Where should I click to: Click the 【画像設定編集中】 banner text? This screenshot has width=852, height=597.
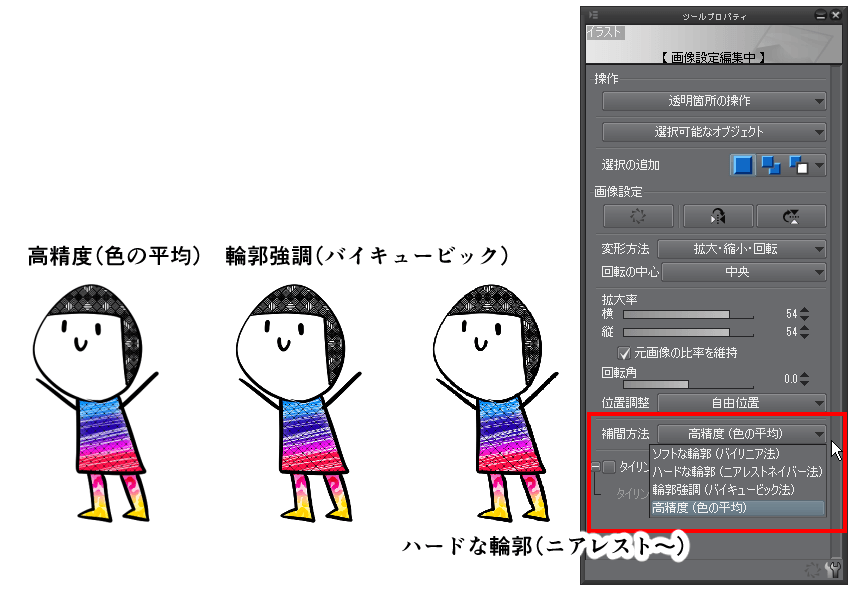[x=713, y=58]
